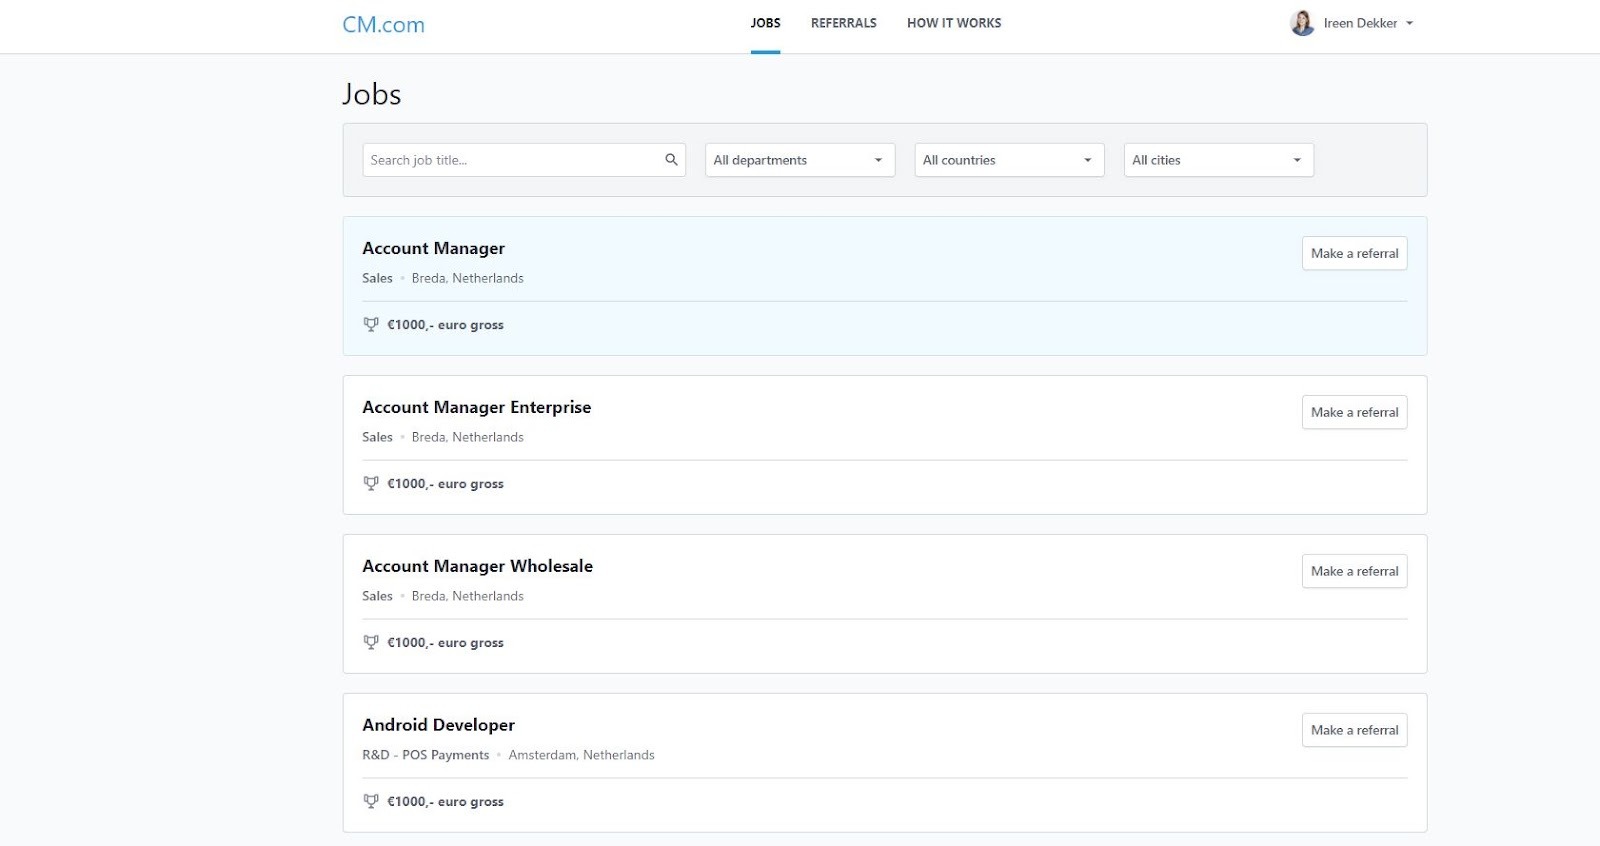Image resolution: width=1600 pixels, height=846 pixels.
Task: Expand the All countries filter
Action: click(1008, 160)
